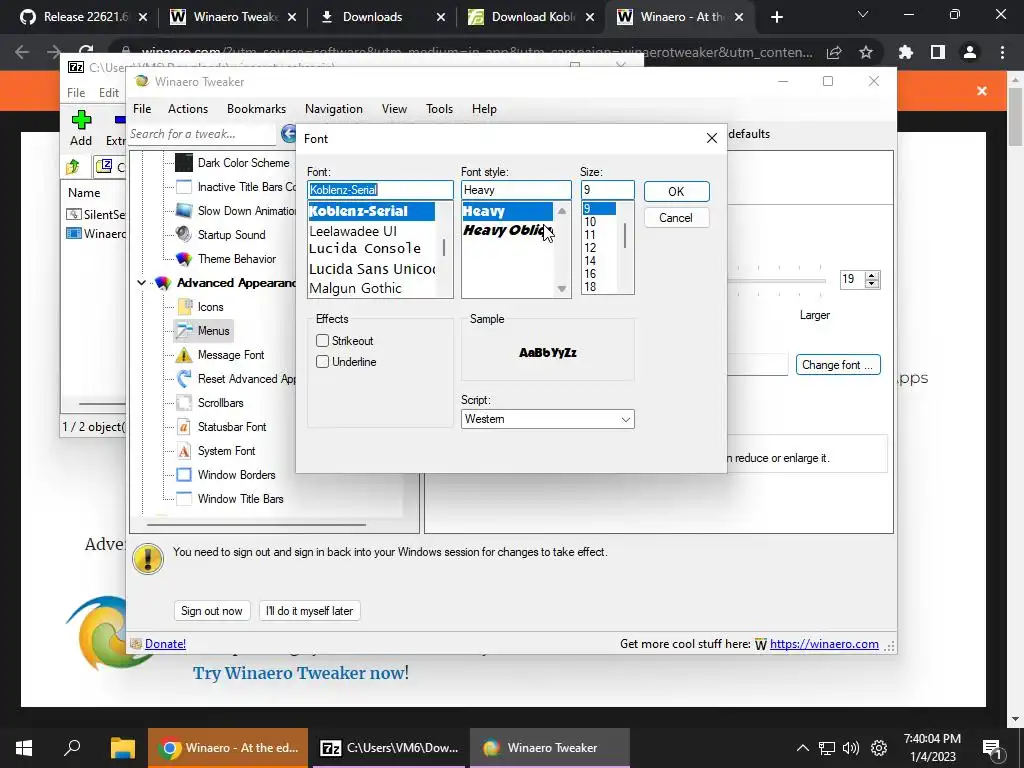Click the System Font icon

tap(184, 451)
